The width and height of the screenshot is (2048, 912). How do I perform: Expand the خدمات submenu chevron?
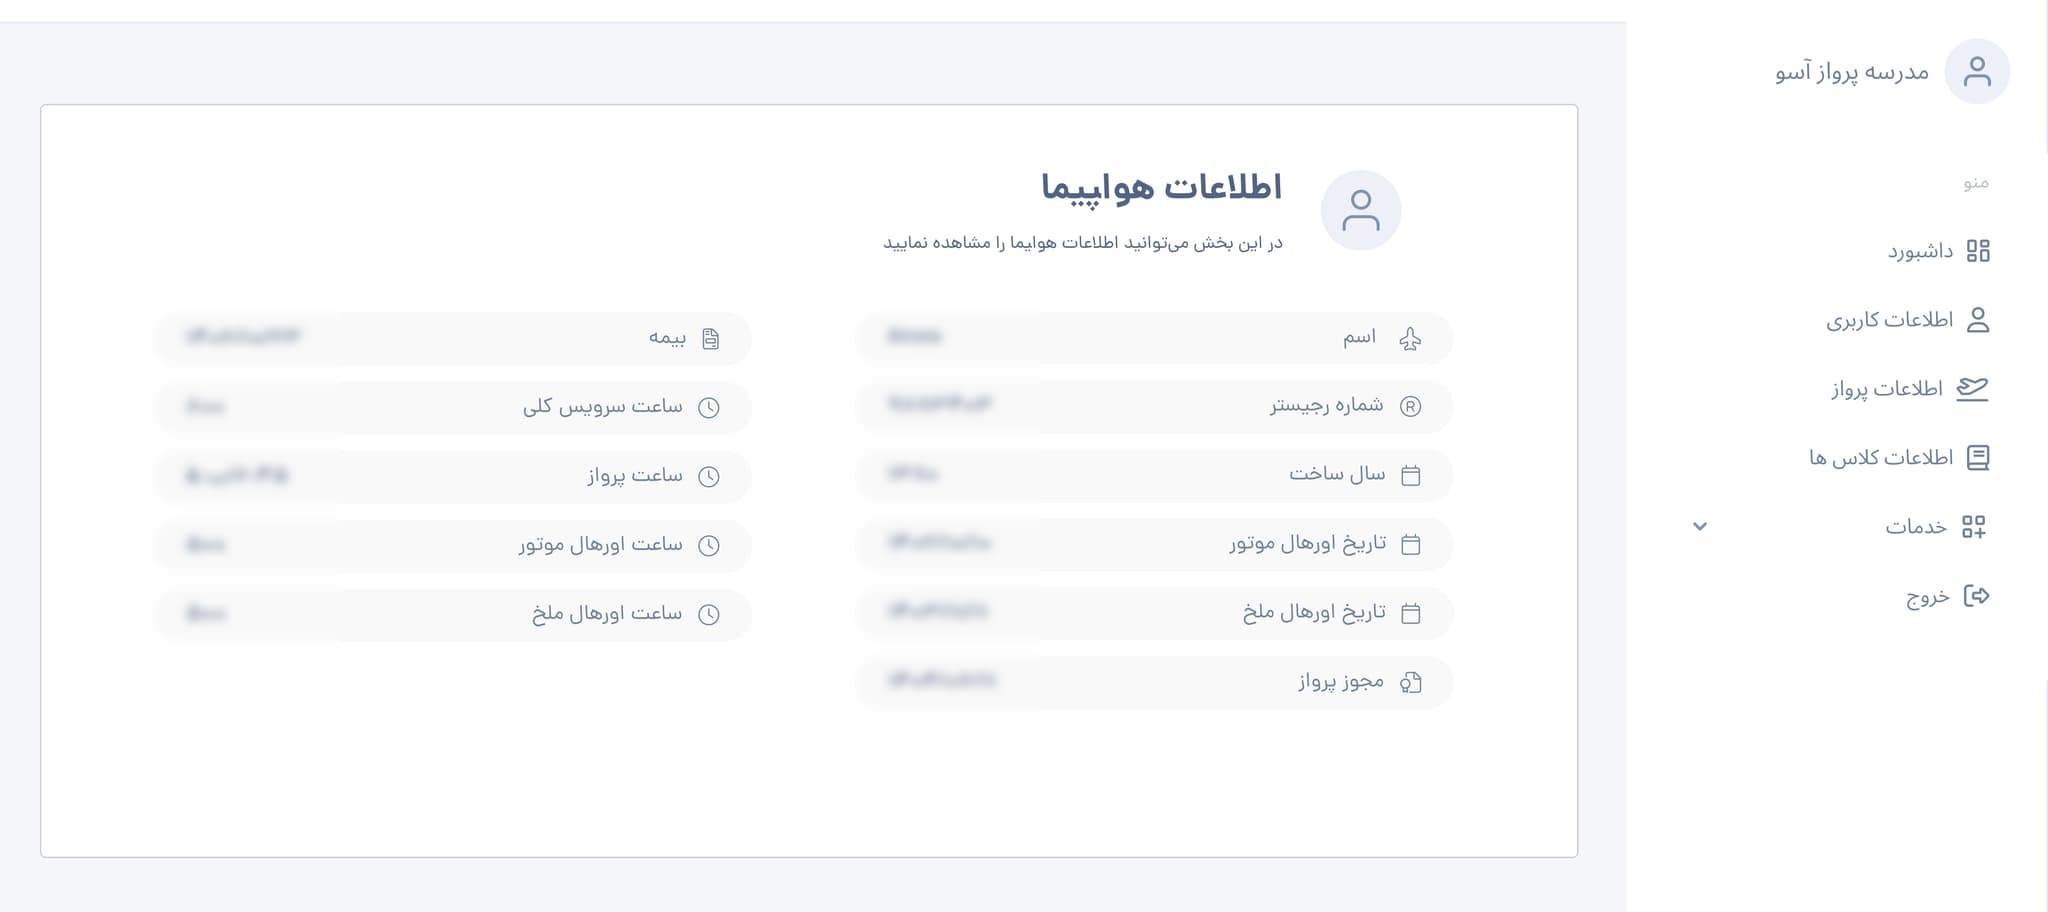click(x=1700, y=526)
